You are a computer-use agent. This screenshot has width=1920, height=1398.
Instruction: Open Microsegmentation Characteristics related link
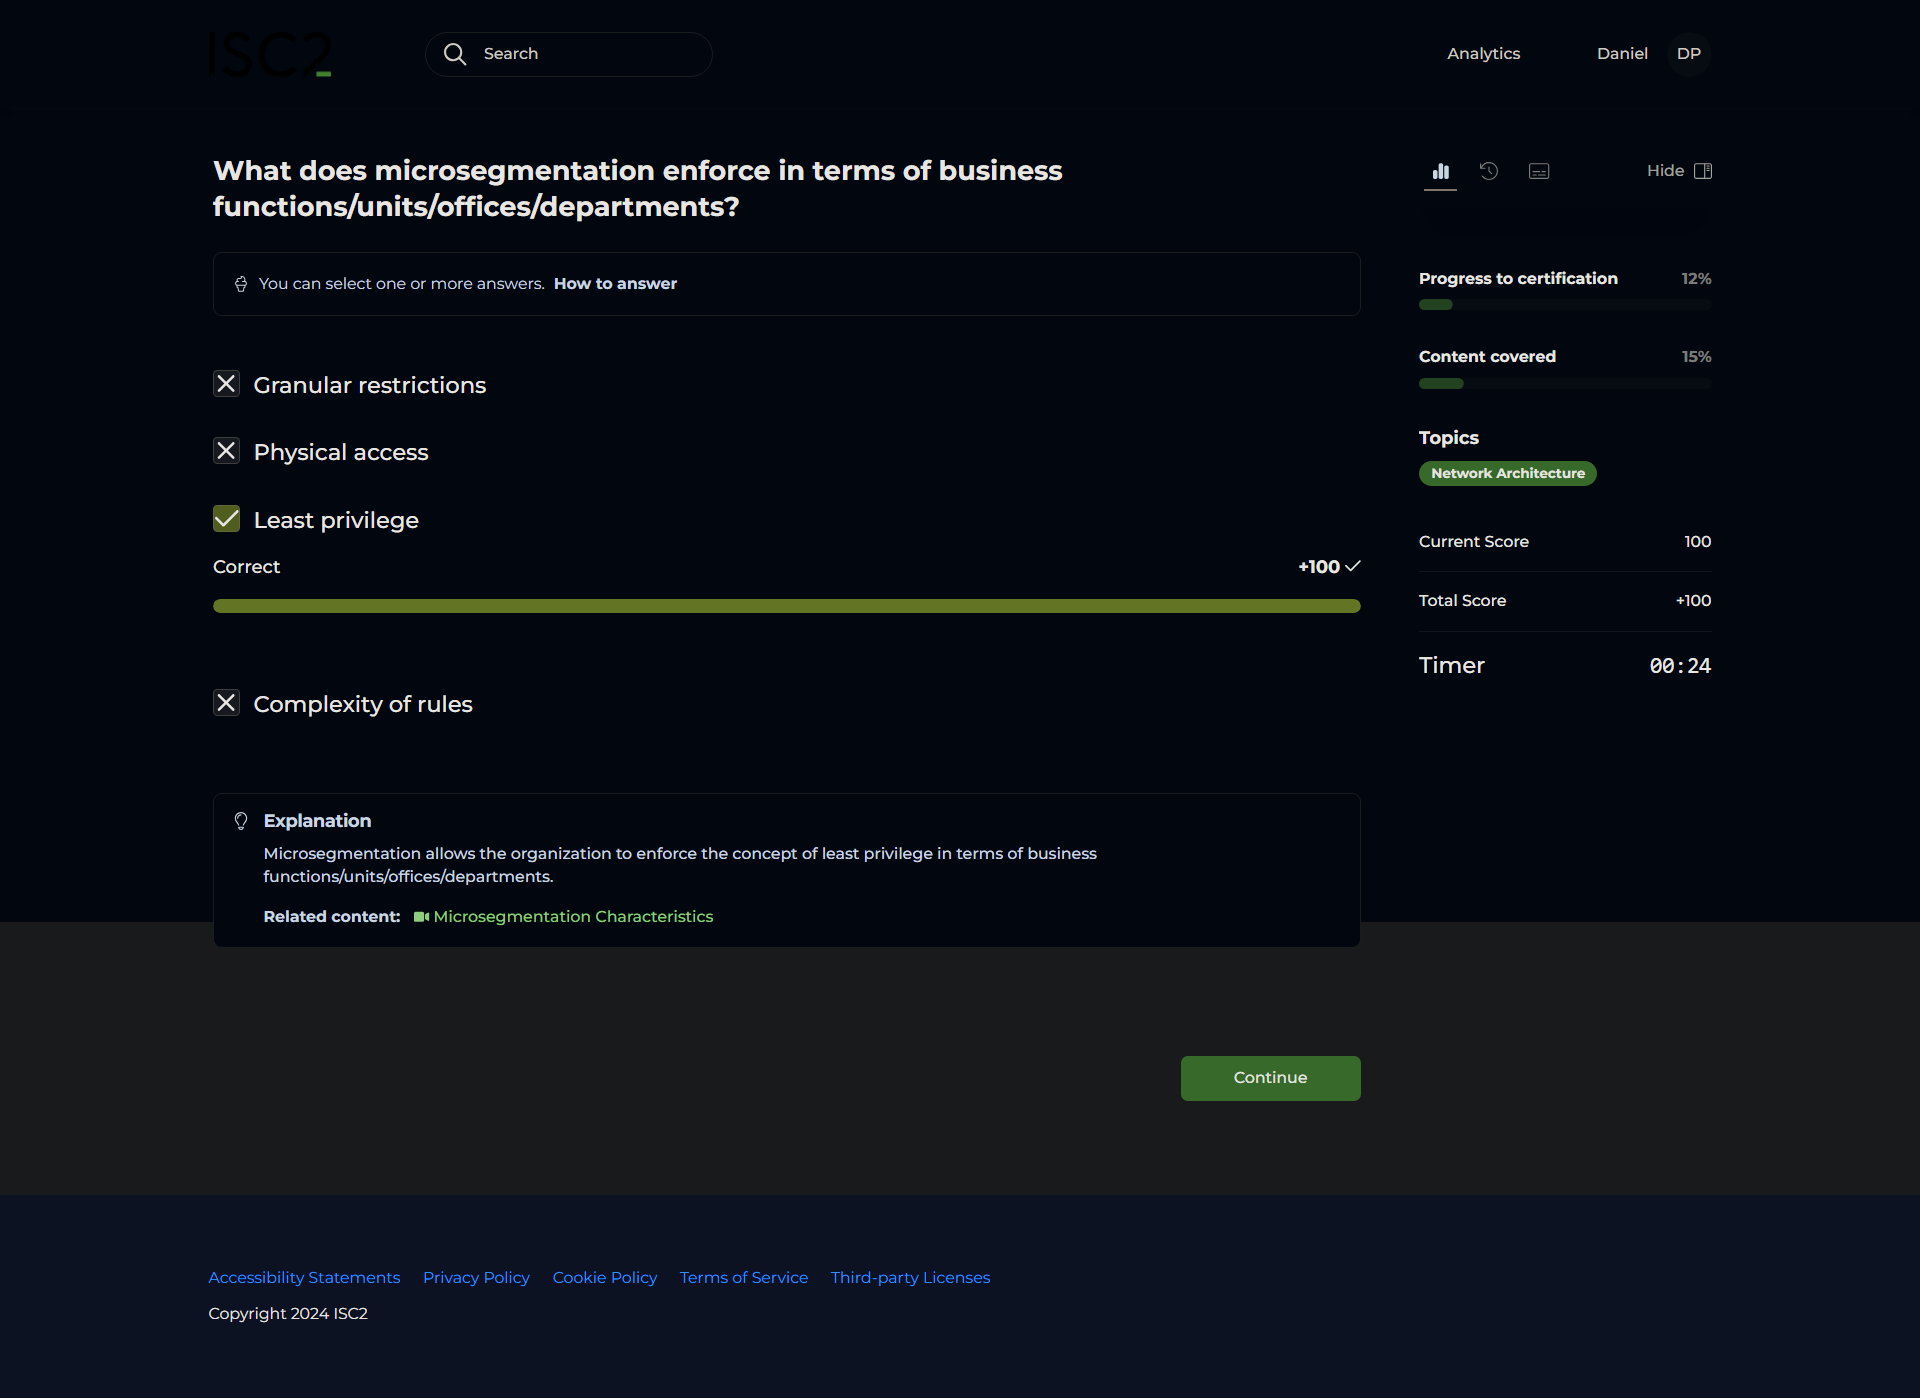573,917
